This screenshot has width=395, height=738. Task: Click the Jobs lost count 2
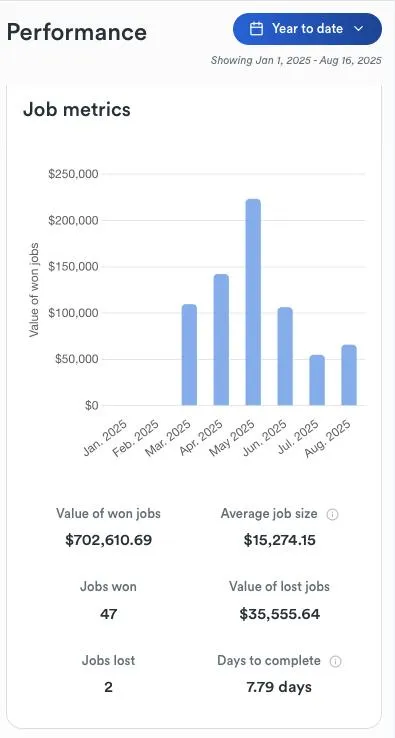click(108, 687)
